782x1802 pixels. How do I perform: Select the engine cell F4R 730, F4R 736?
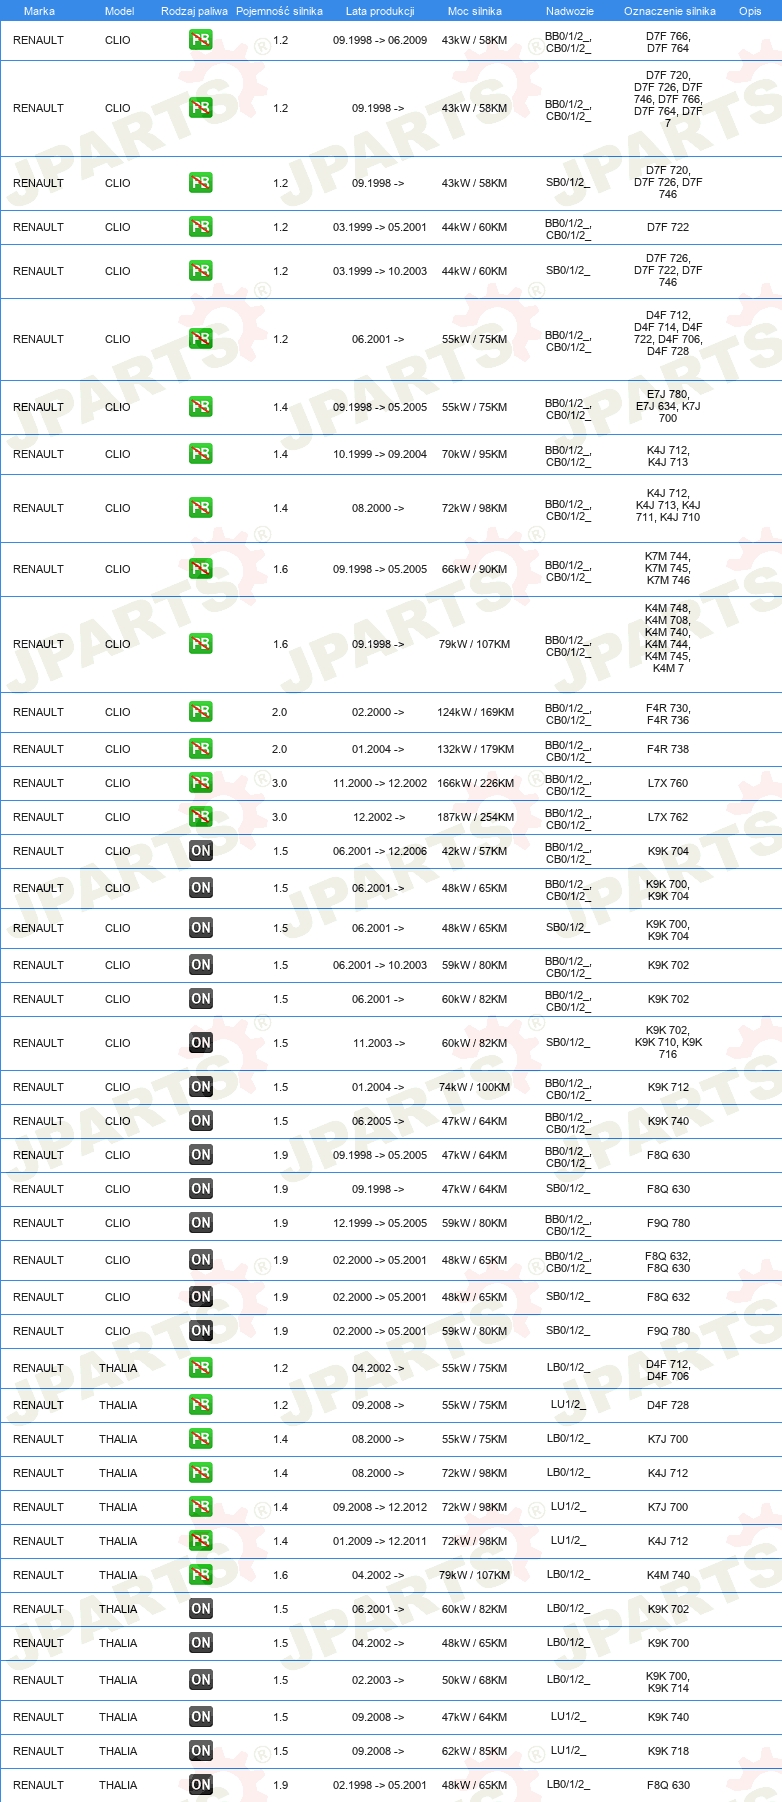[x=668, y=714]
